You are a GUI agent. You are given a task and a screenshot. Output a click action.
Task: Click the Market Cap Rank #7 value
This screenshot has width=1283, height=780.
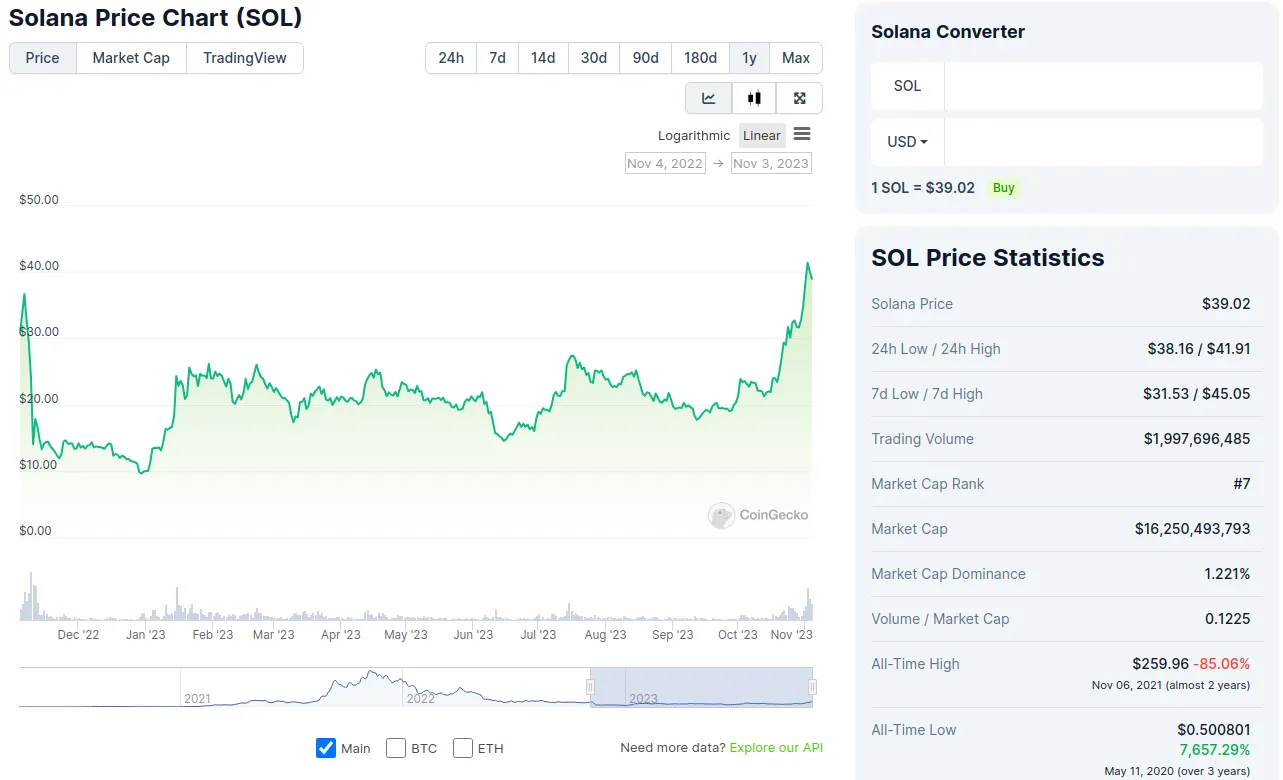tap(1241, 484)
